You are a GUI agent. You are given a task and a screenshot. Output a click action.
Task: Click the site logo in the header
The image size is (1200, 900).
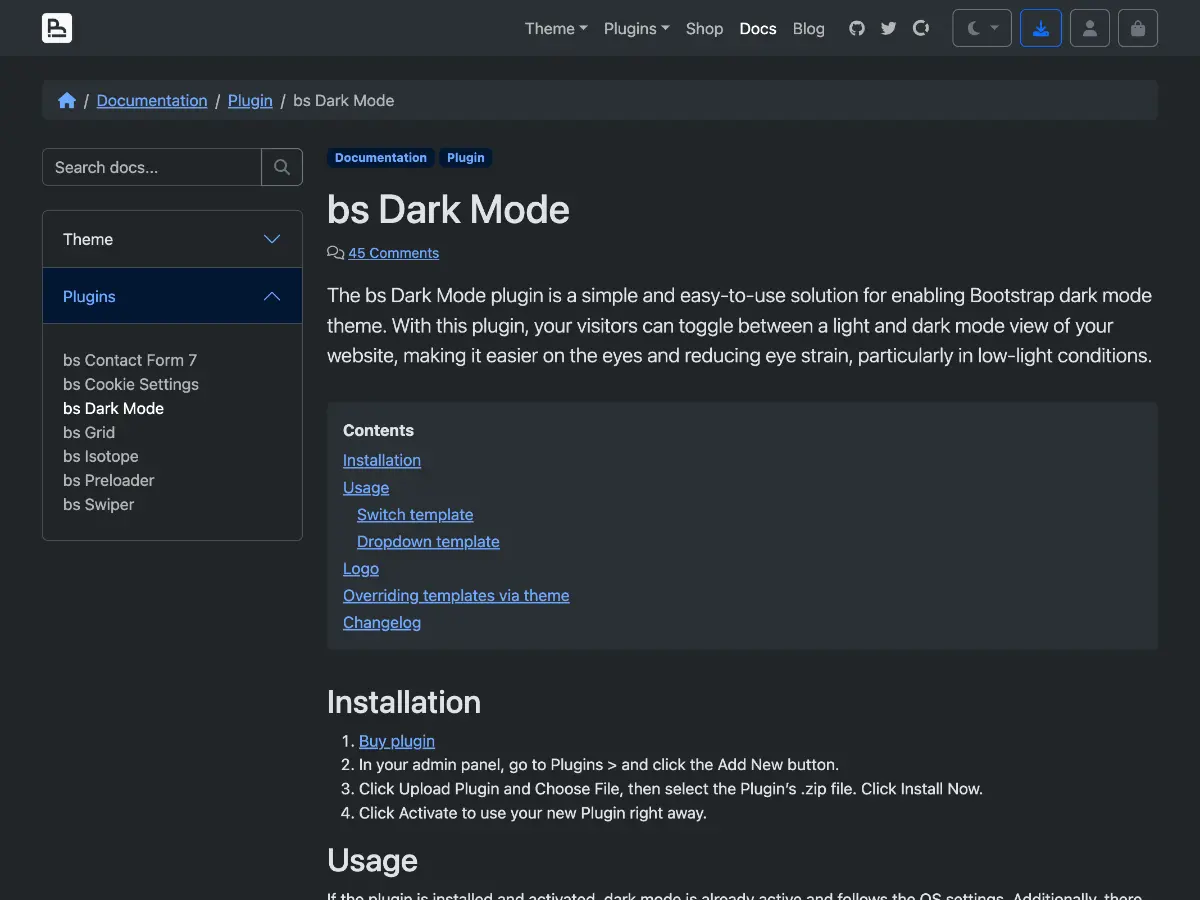pyautogui.click(x=57, y=28)
